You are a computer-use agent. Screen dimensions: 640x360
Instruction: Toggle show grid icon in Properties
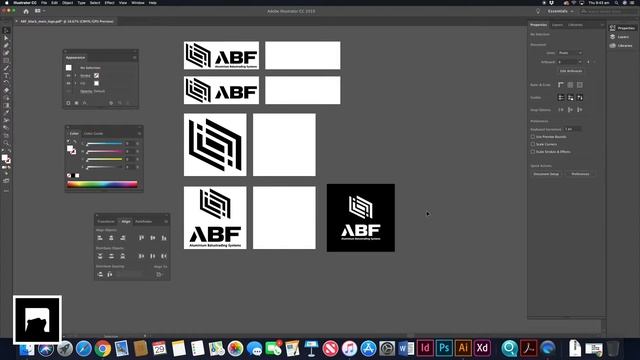(570, 85)
